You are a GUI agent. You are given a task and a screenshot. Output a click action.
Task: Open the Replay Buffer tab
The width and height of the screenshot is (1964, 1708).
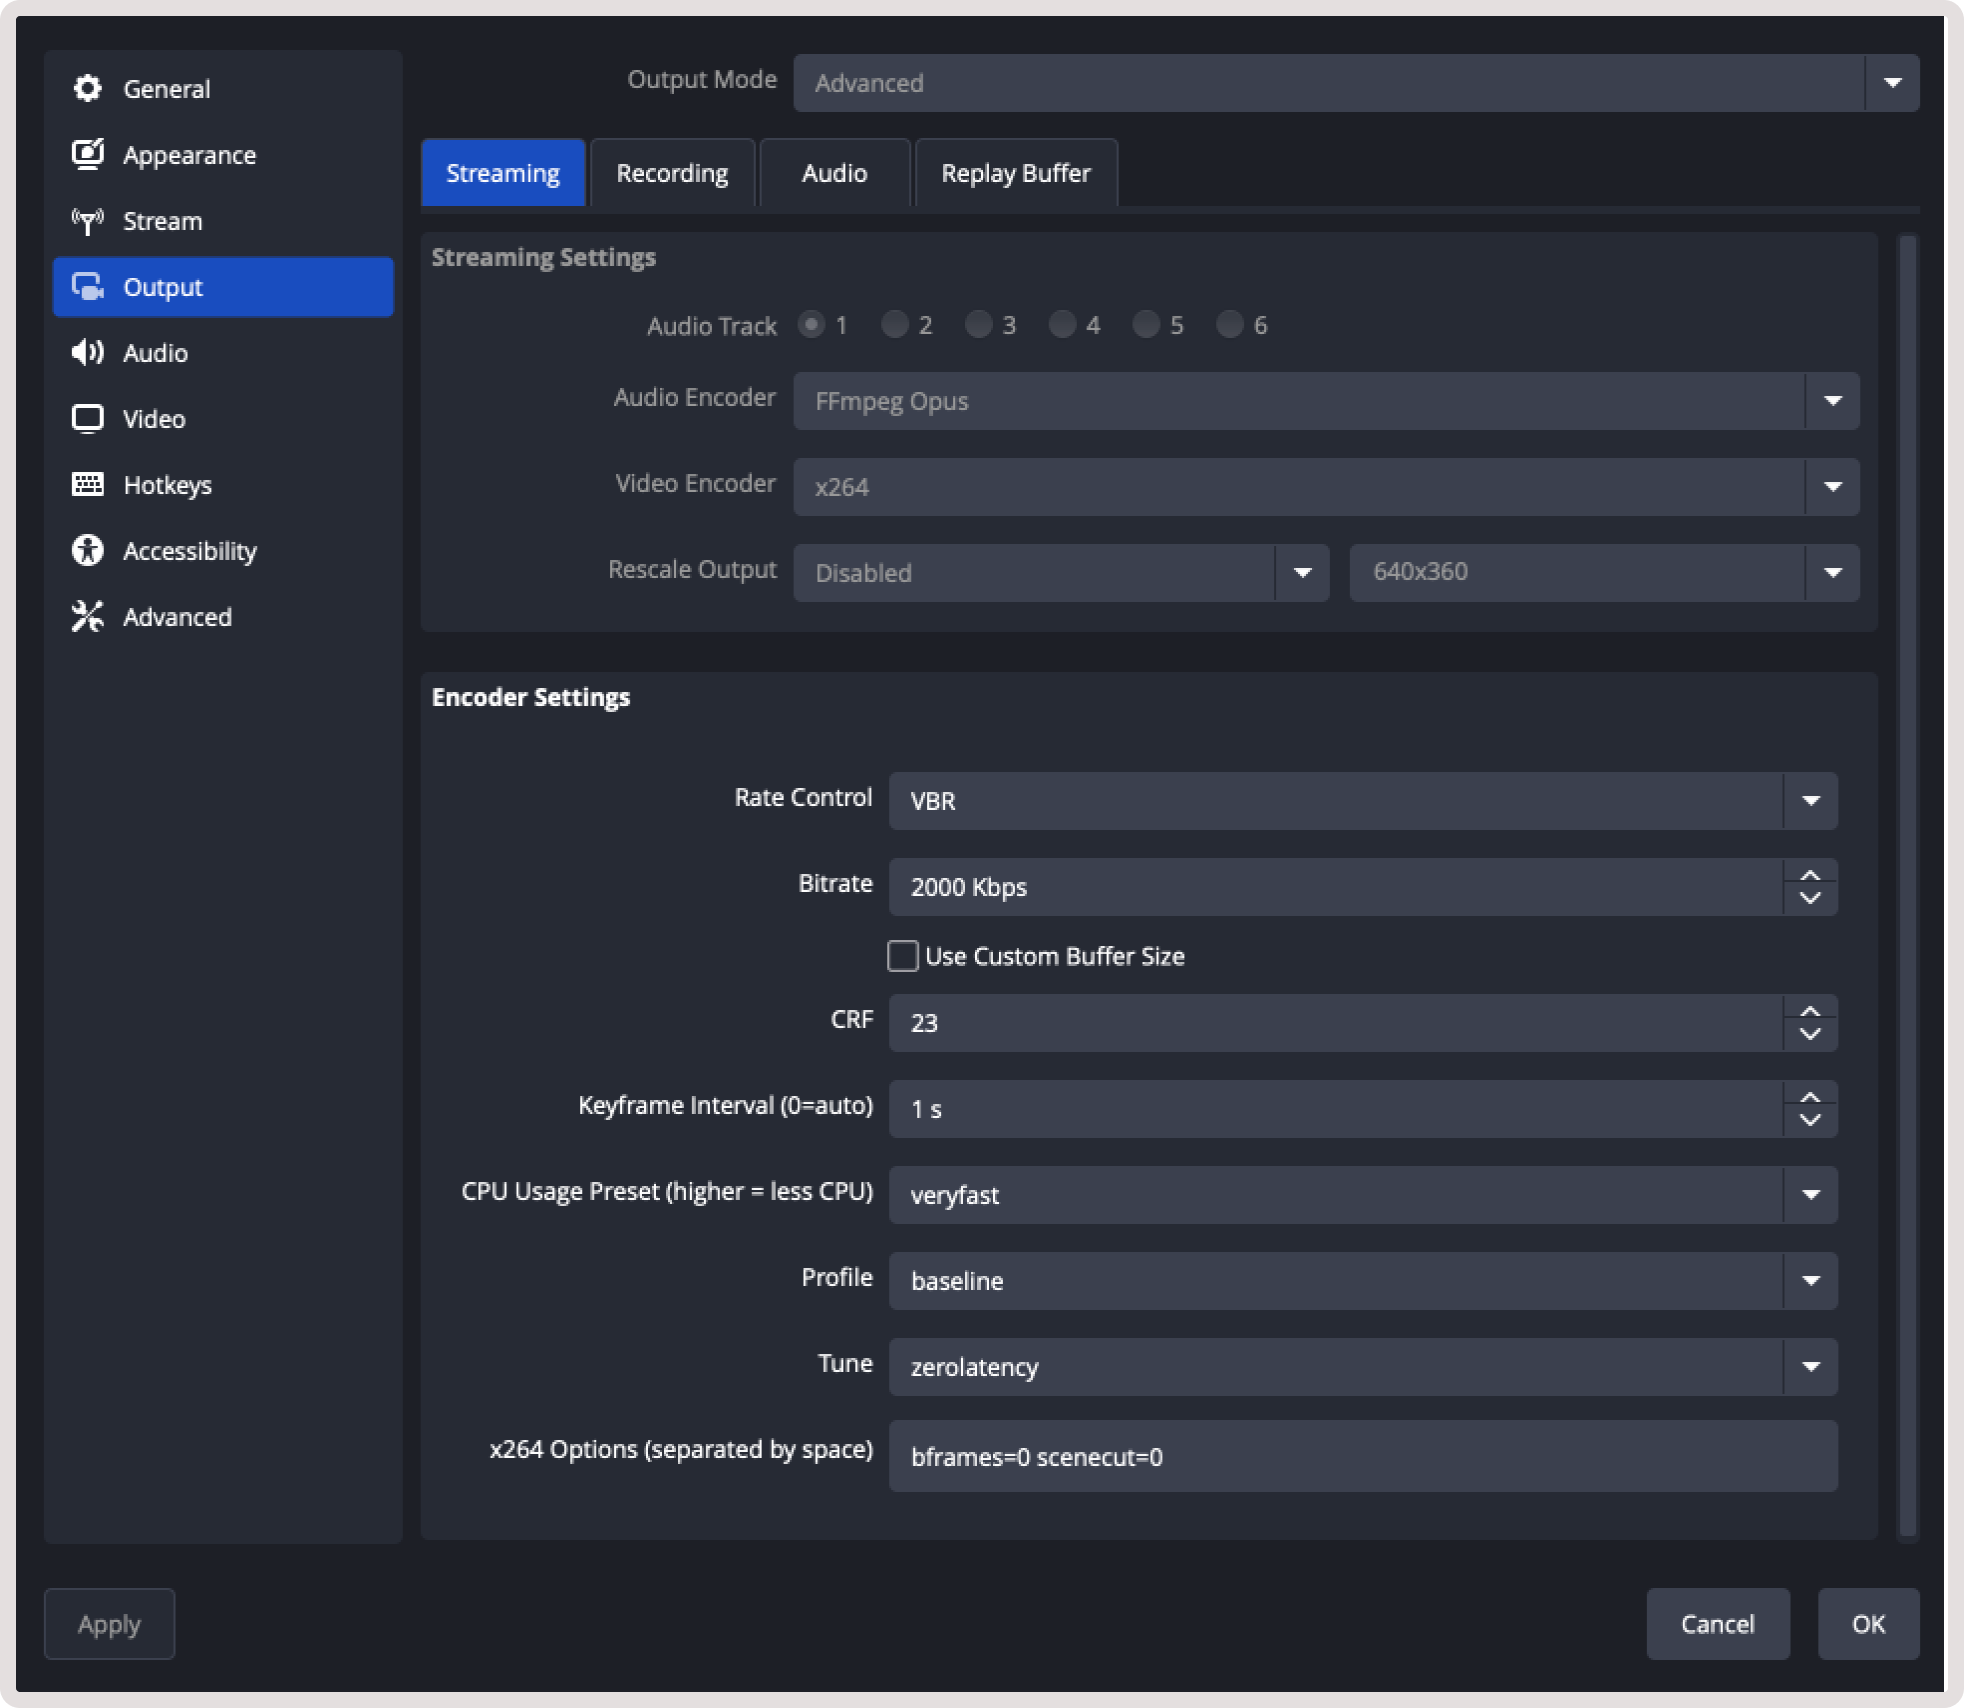pos(1015,172)
